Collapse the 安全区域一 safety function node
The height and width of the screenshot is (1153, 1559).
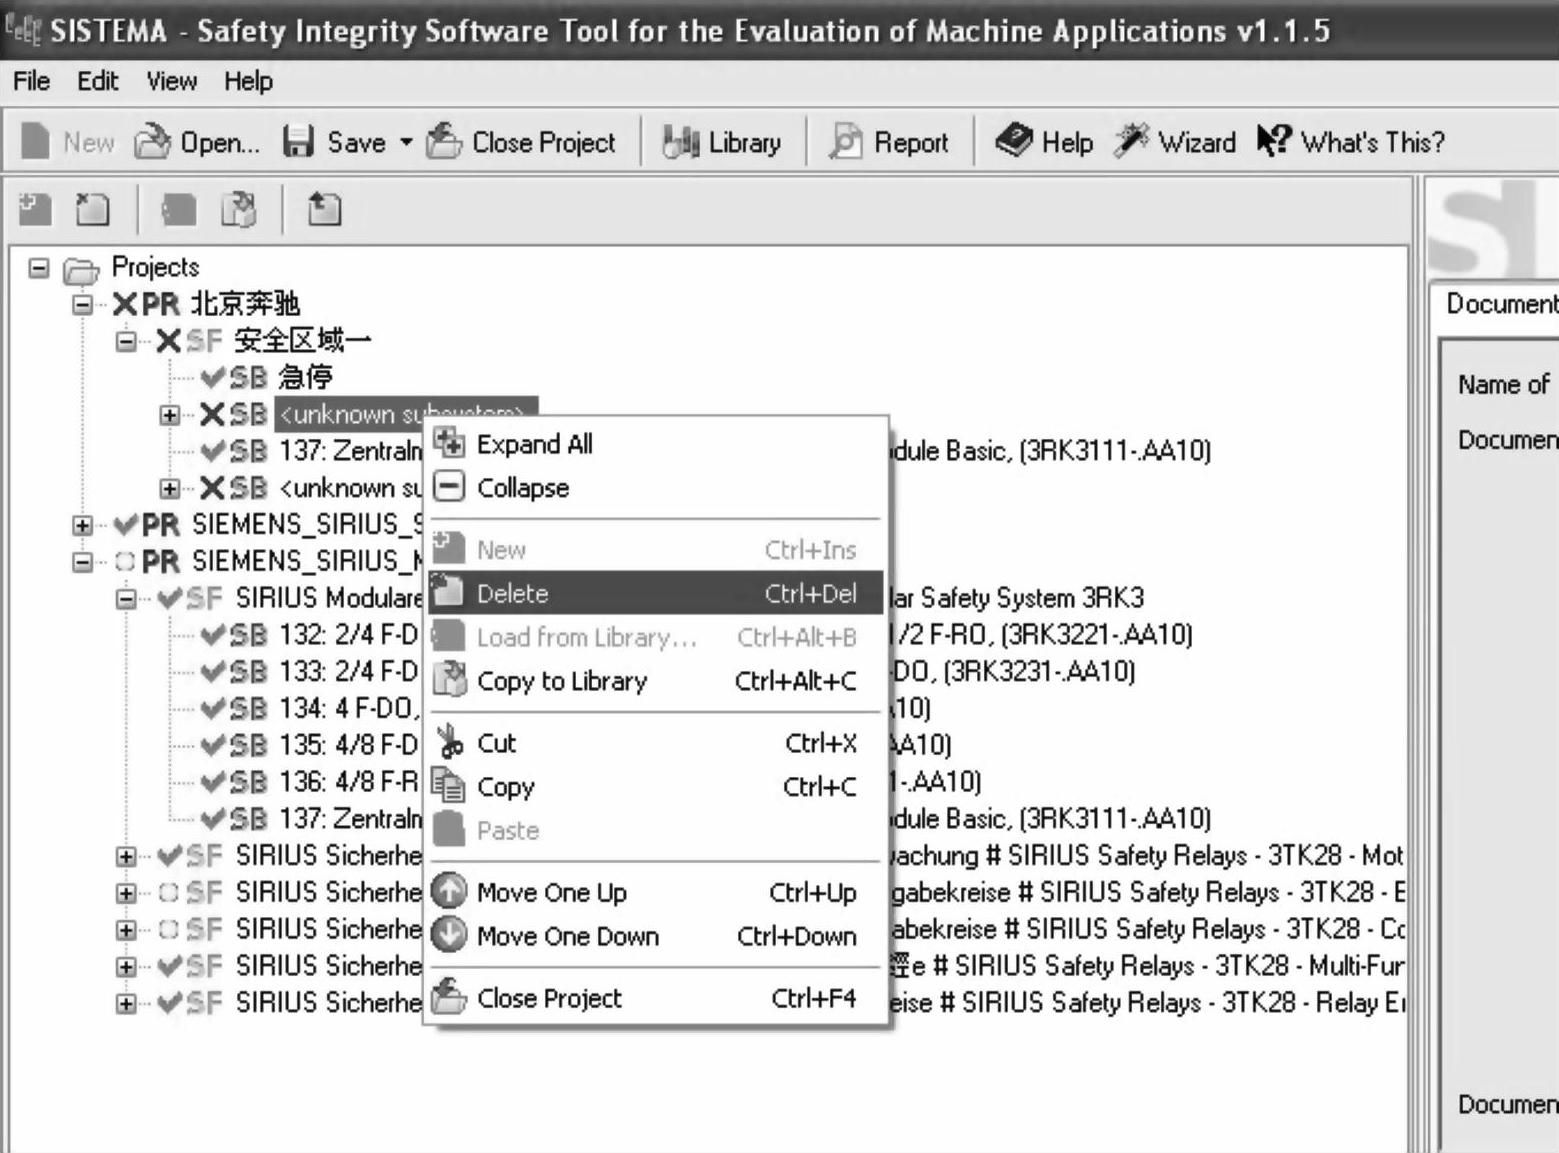[x=126, y=341]
